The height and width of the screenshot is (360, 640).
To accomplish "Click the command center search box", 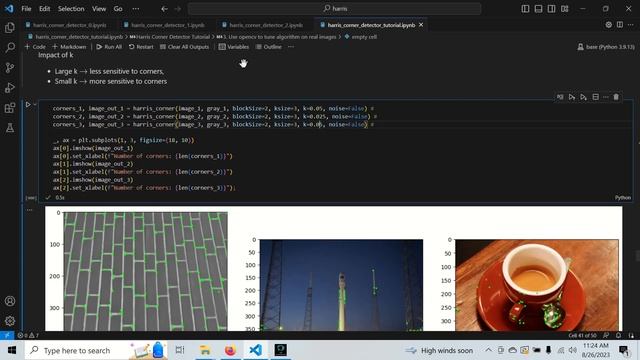I will coord(334,9).
